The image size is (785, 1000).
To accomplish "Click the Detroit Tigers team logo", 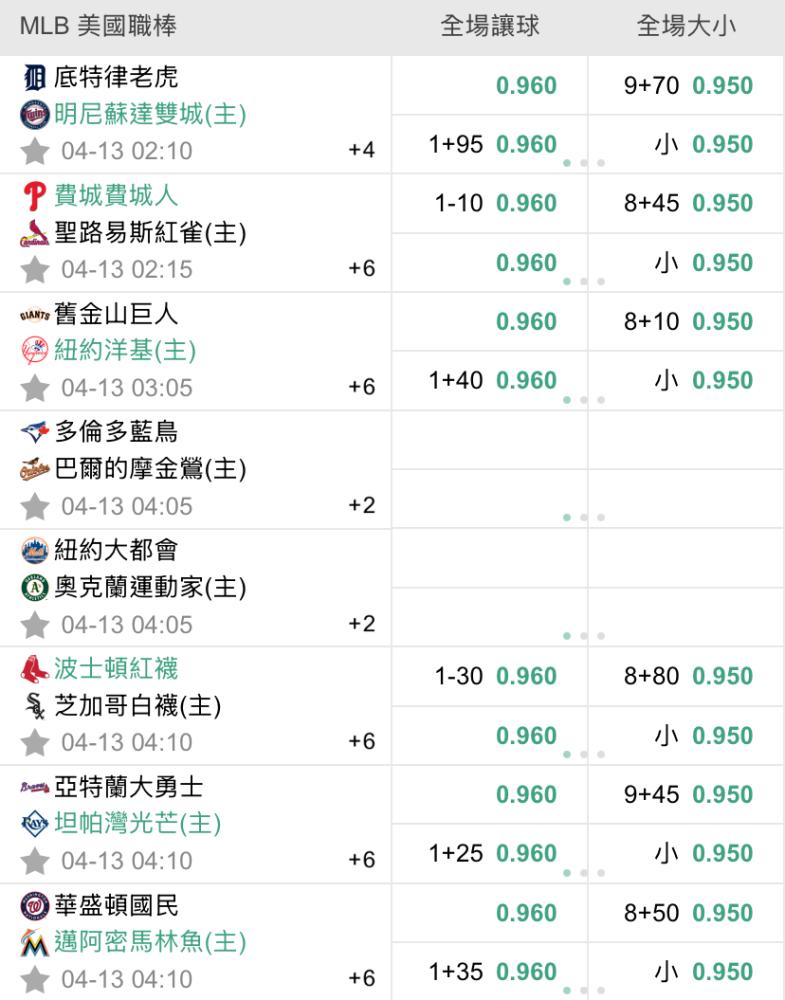I will point(34,77).
